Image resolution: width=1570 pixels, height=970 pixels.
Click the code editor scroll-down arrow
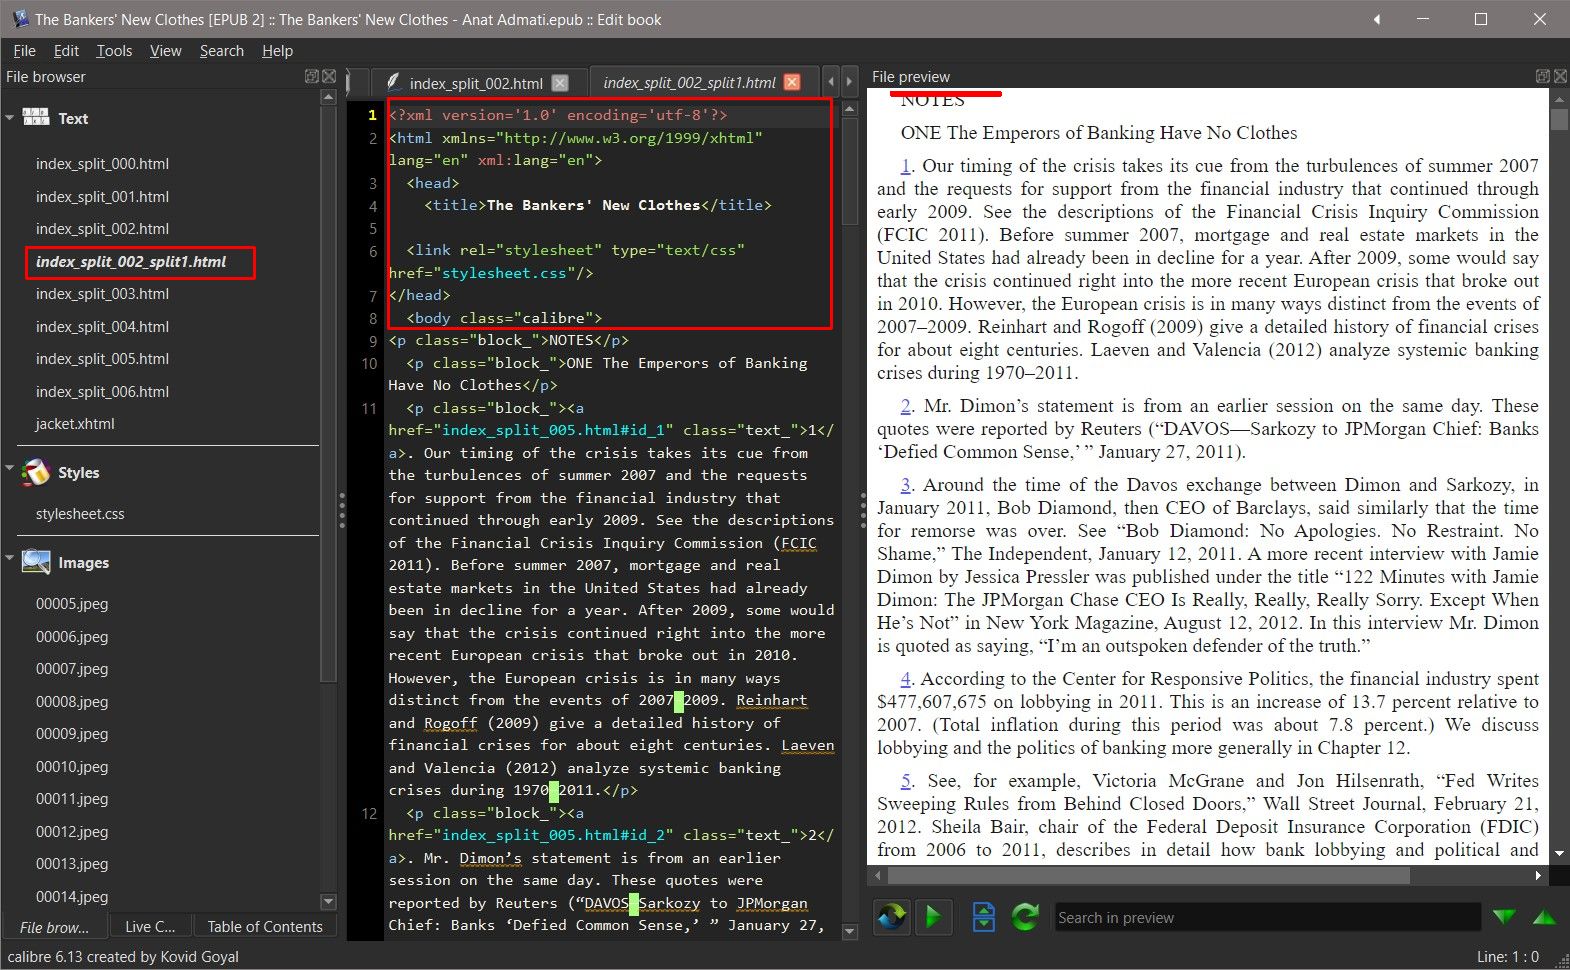850,932
